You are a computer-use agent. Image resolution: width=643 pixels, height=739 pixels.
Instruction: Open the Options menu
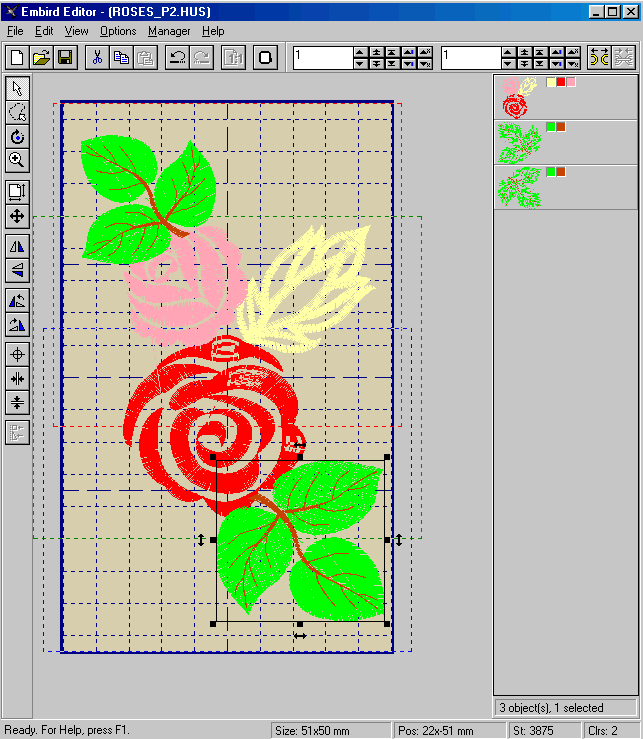point(118,31)
